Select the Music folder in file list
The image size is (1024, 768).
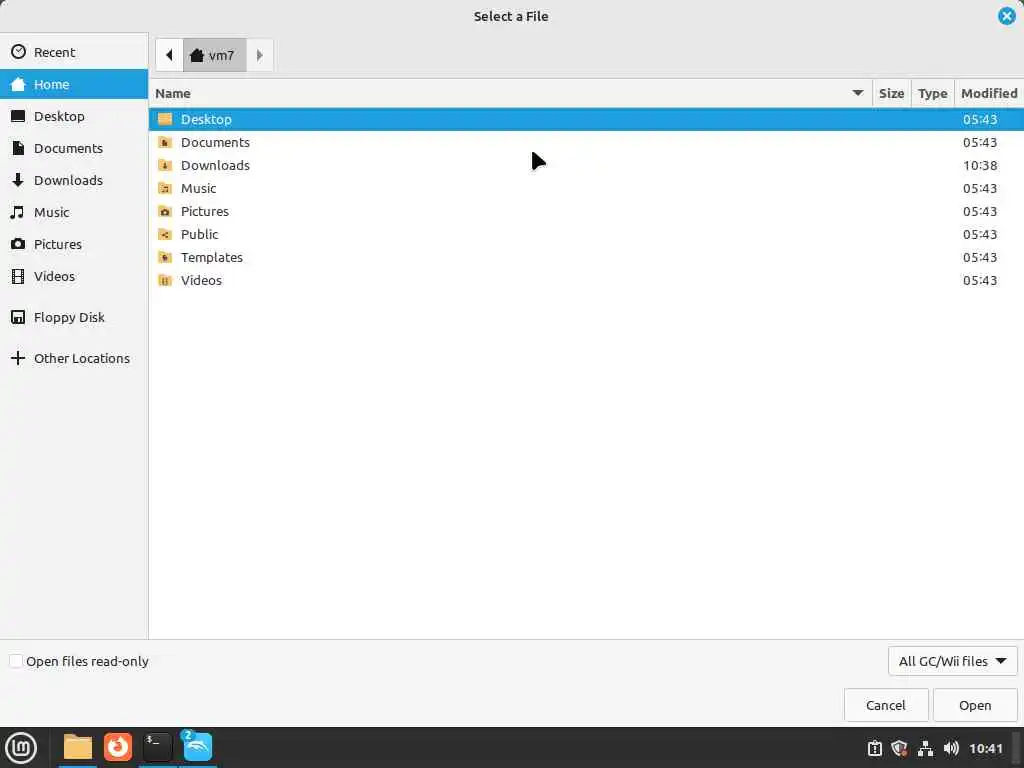[x=586, y=188]
